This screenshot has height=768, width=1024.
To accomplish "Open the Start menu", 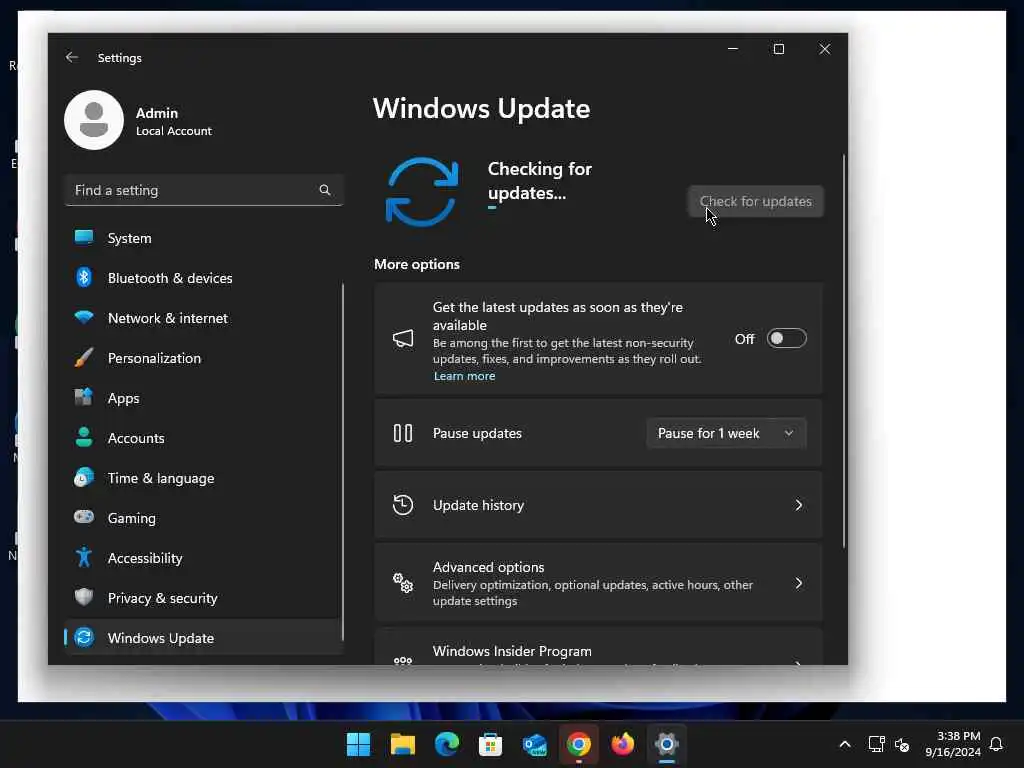I will point(358,744).
